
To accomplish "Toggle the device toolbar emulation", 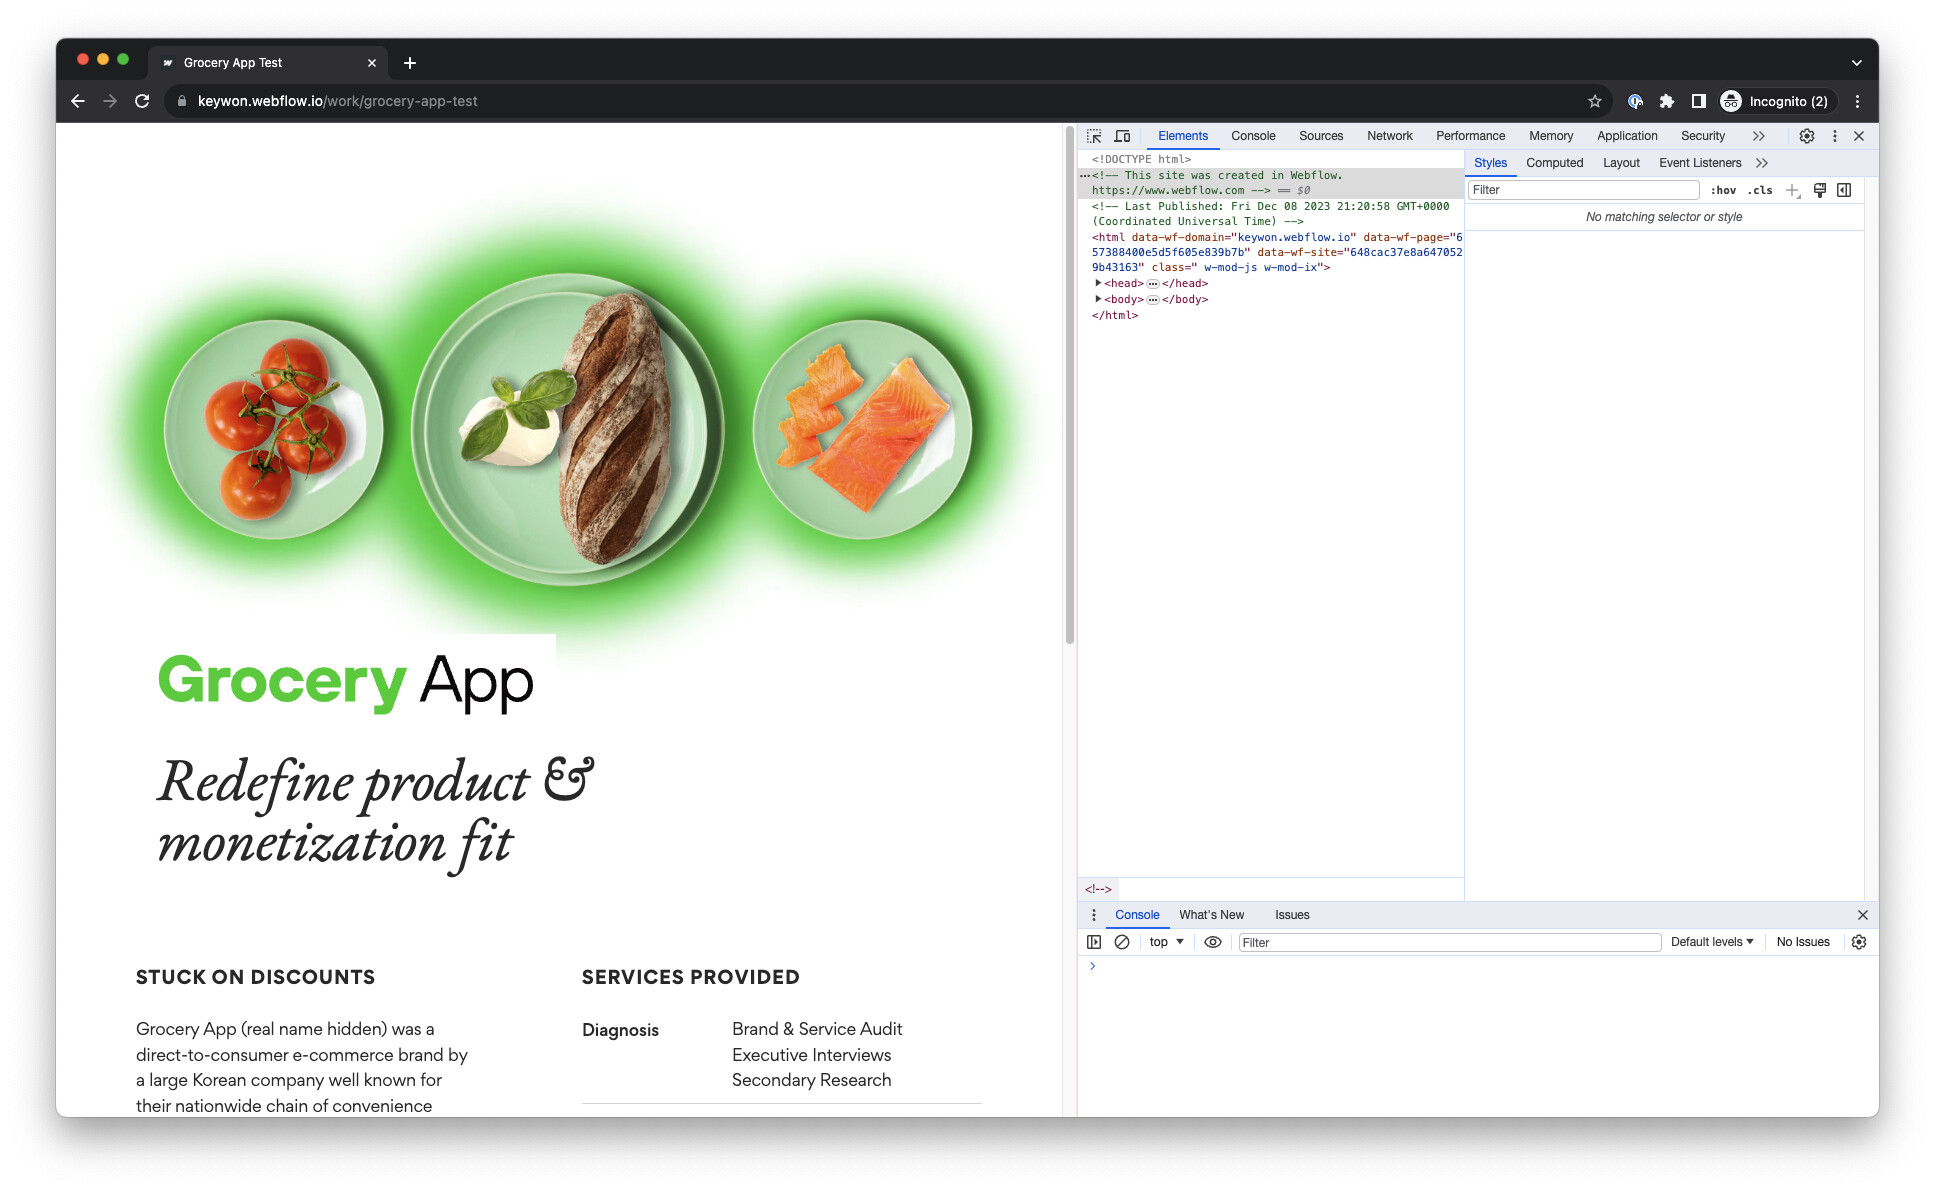I will (1122, 136).
